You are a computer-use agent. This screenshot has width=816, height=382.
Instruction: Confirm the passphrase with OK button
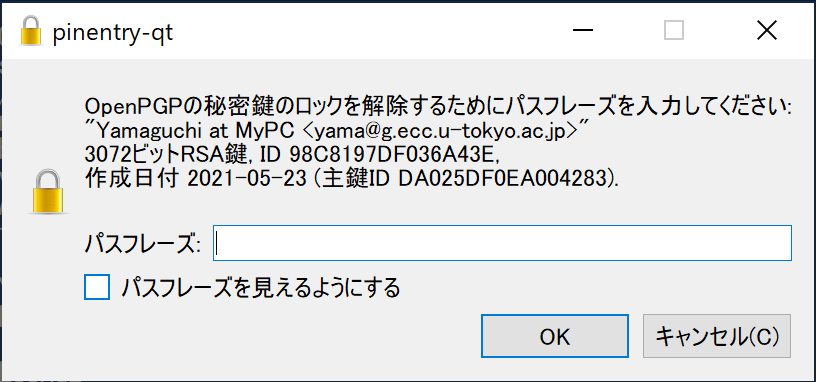point(555,336)
